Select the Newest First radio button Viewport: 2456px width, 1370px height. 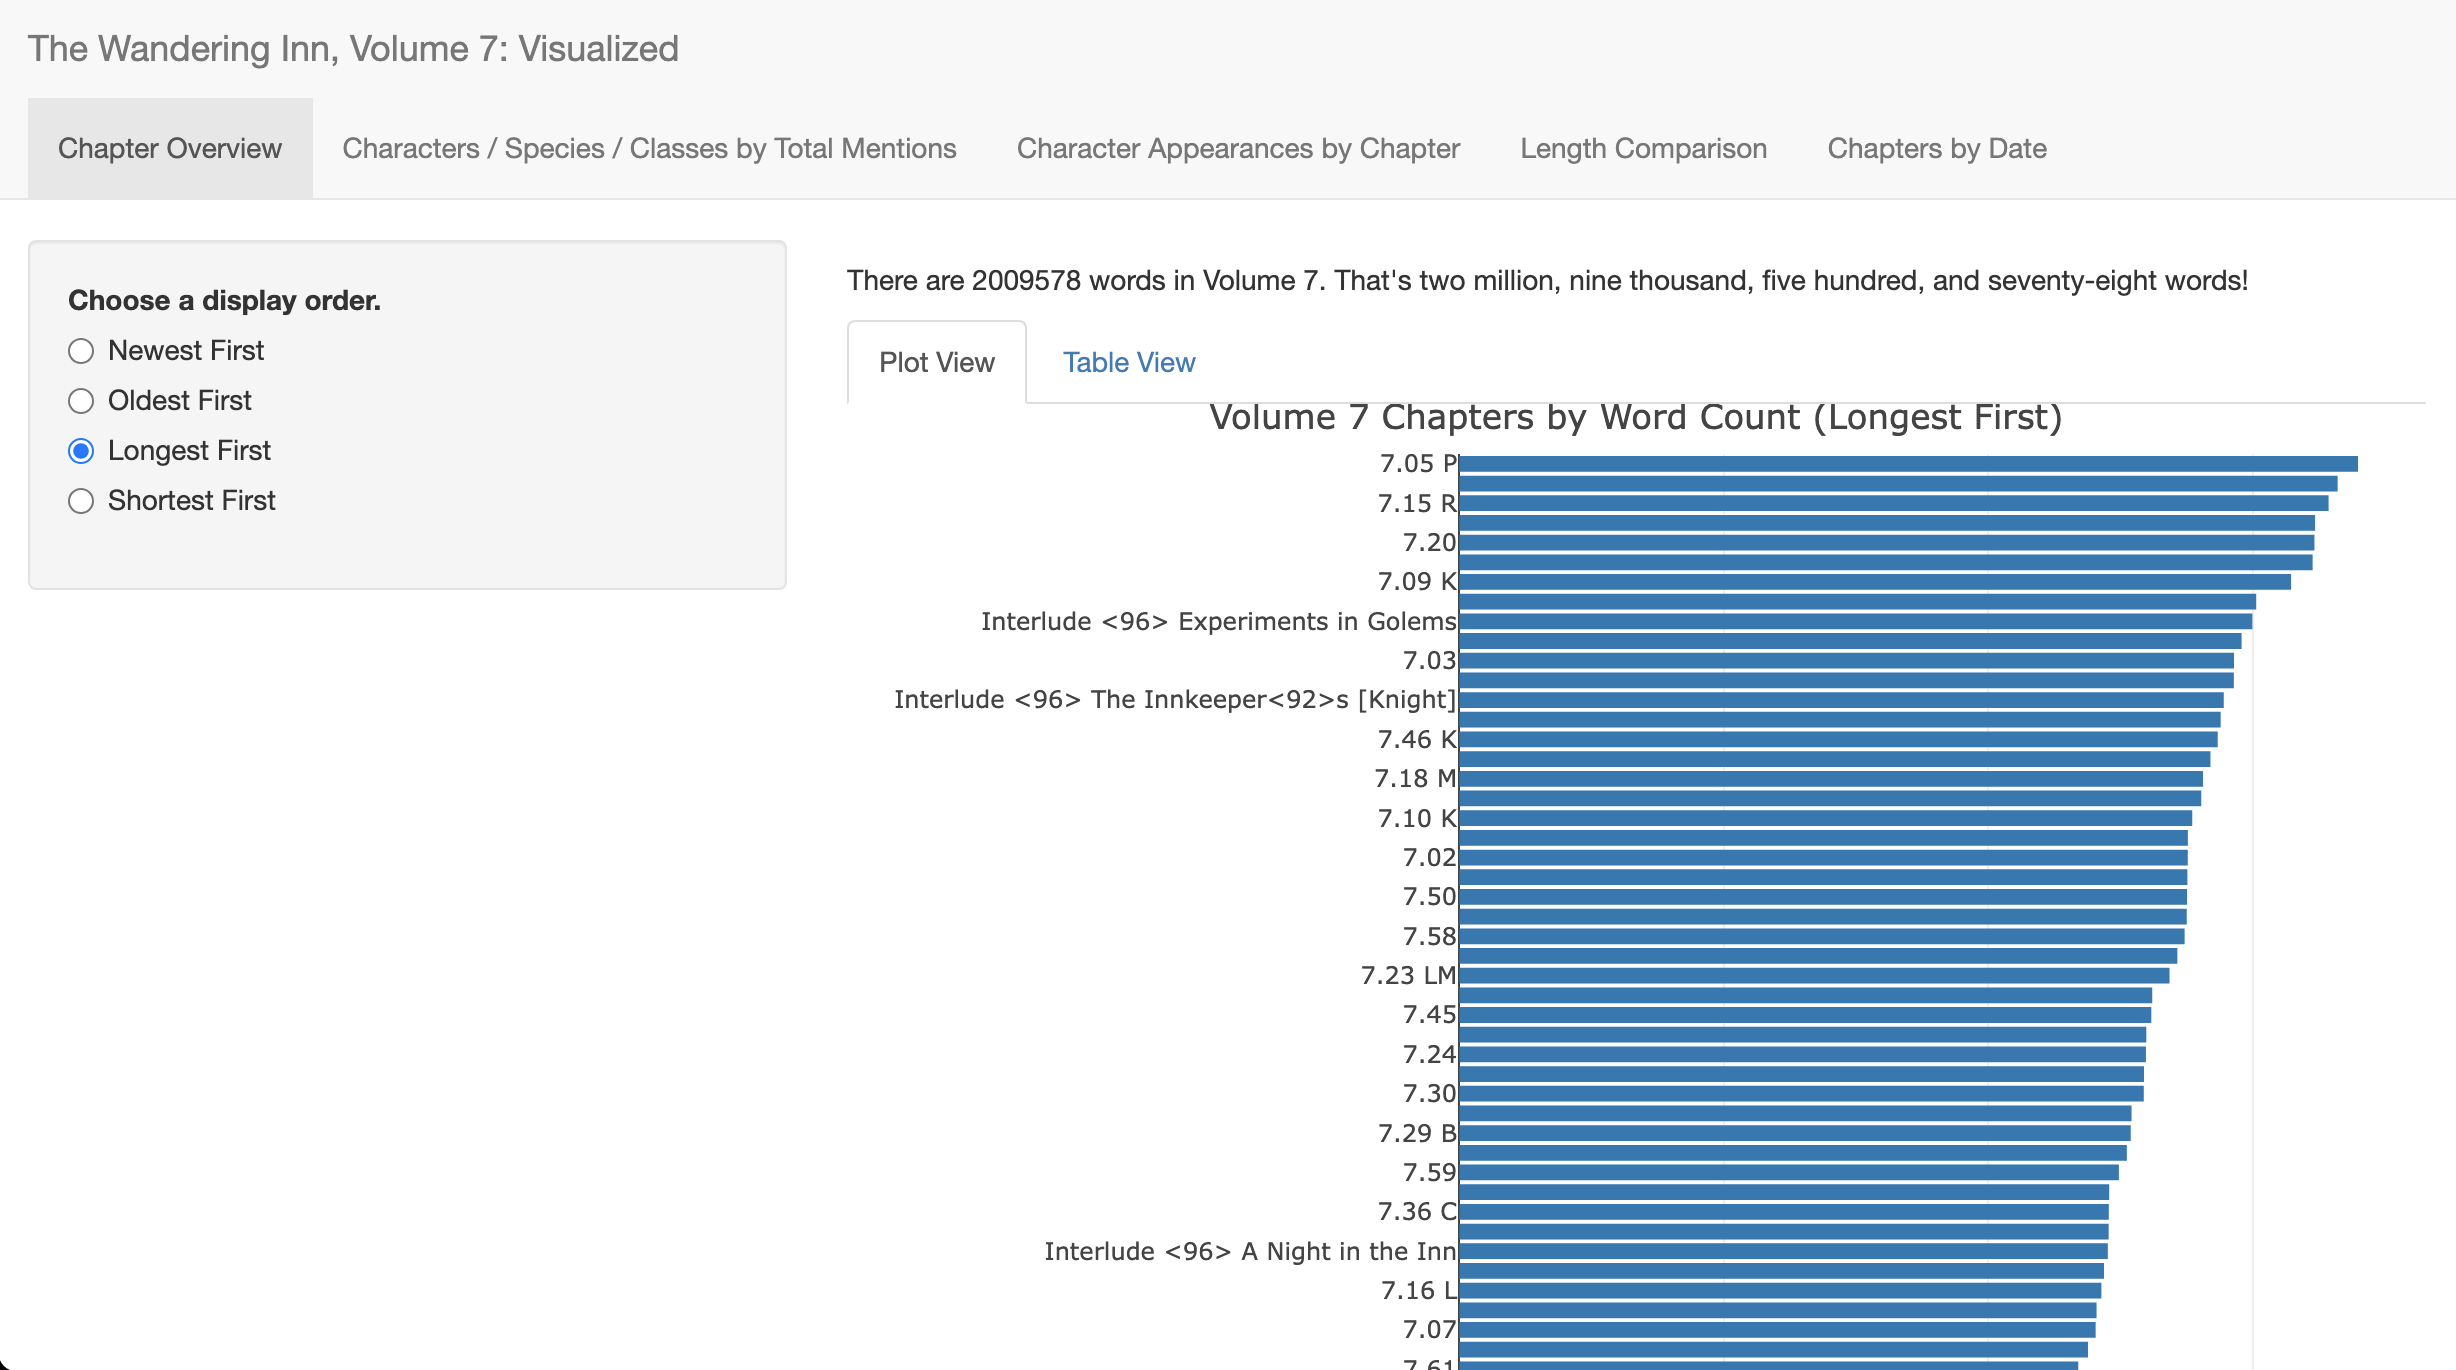tap(81, 351)
